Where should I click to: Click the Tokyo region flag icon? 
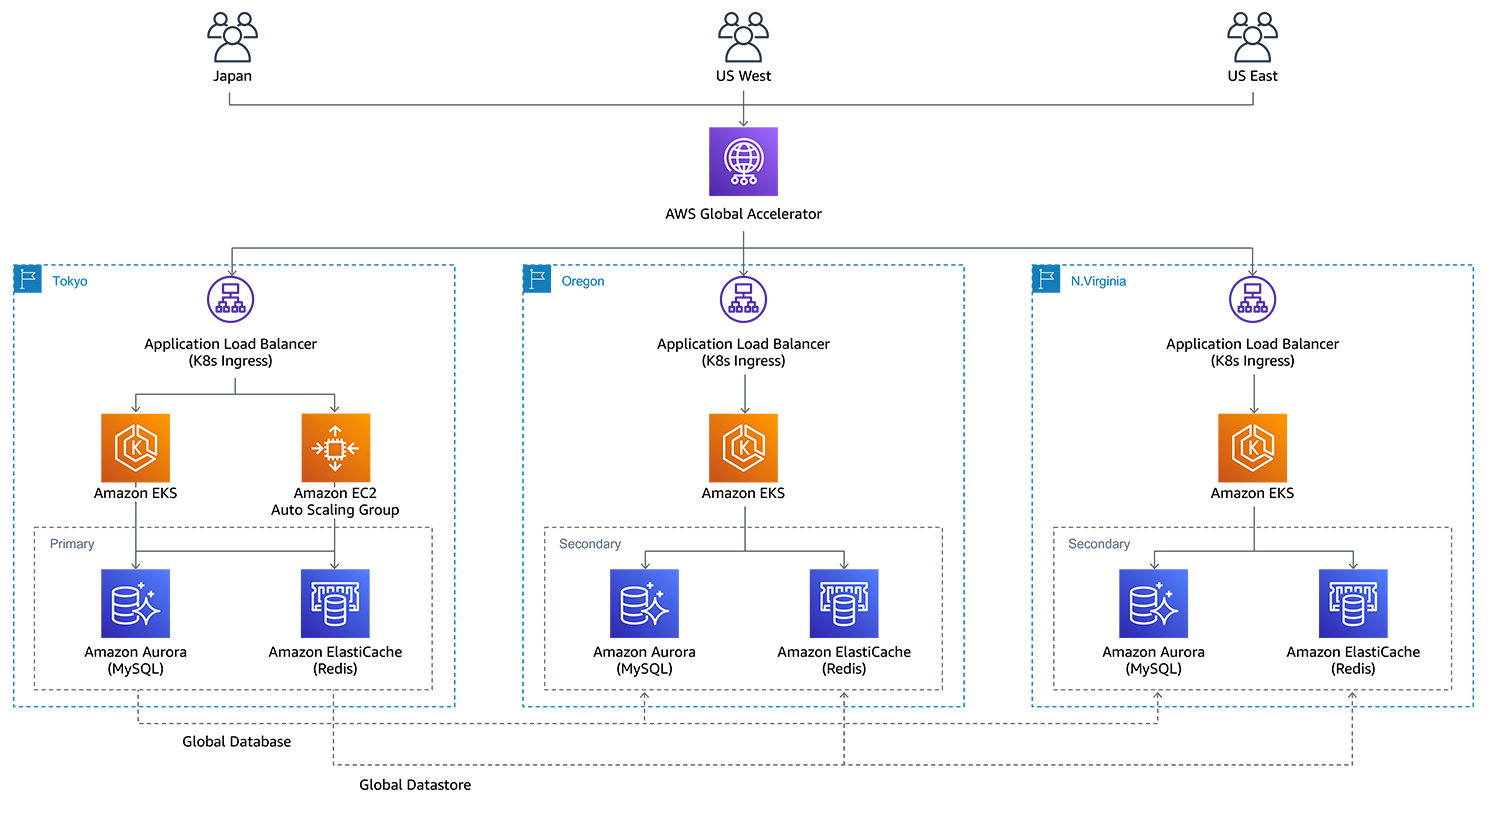(27, 279)
